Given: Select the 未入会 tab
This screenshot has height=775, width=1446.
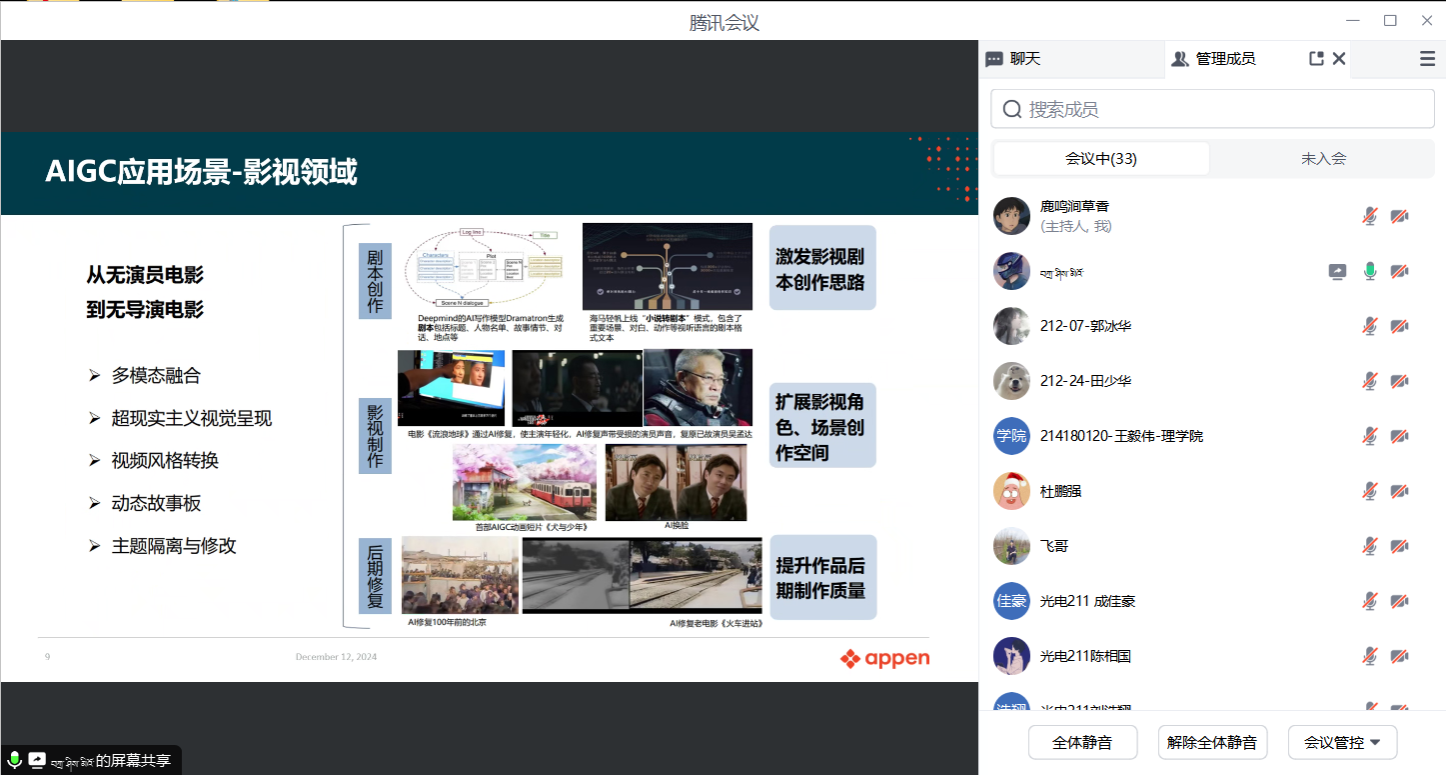Looking at the screenshot, I should (1323, 158).
